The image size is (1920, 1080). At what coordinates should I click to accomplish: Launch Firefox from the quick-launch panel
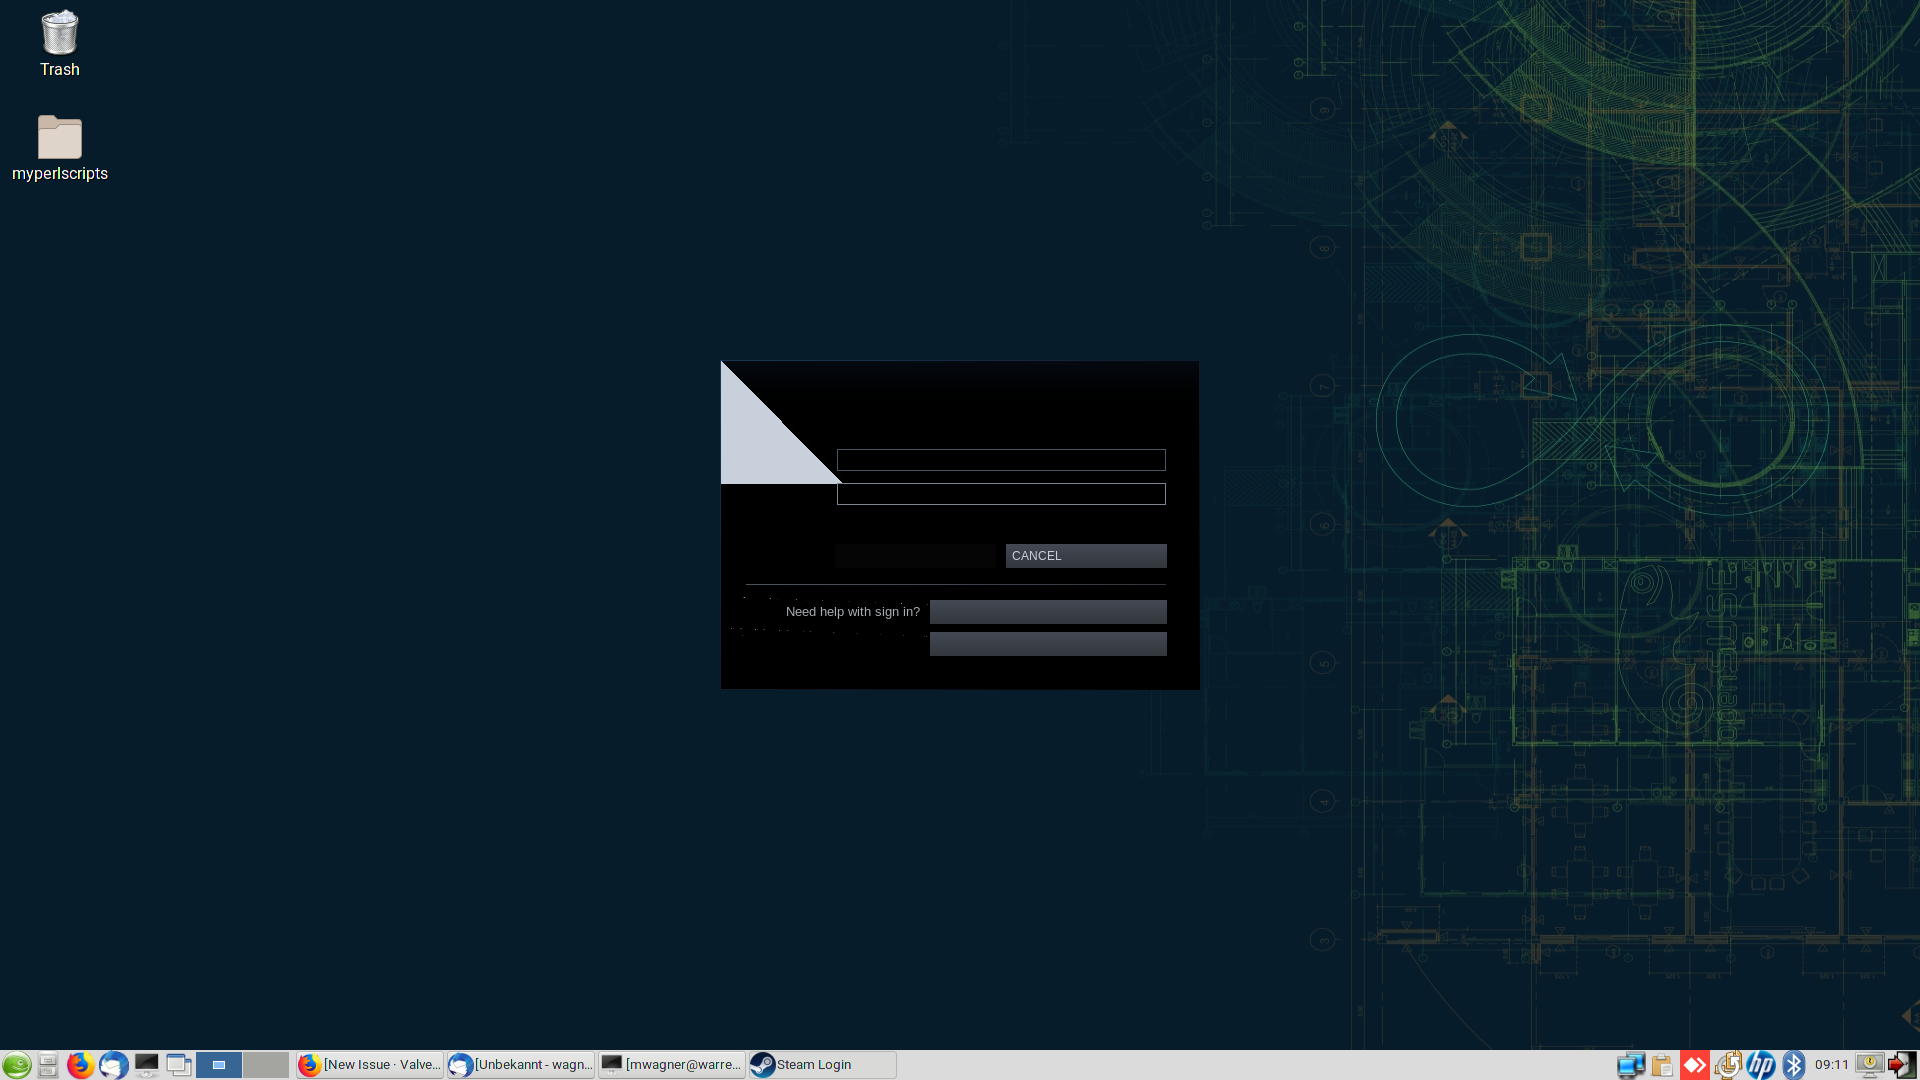(x=80, y=1065)
